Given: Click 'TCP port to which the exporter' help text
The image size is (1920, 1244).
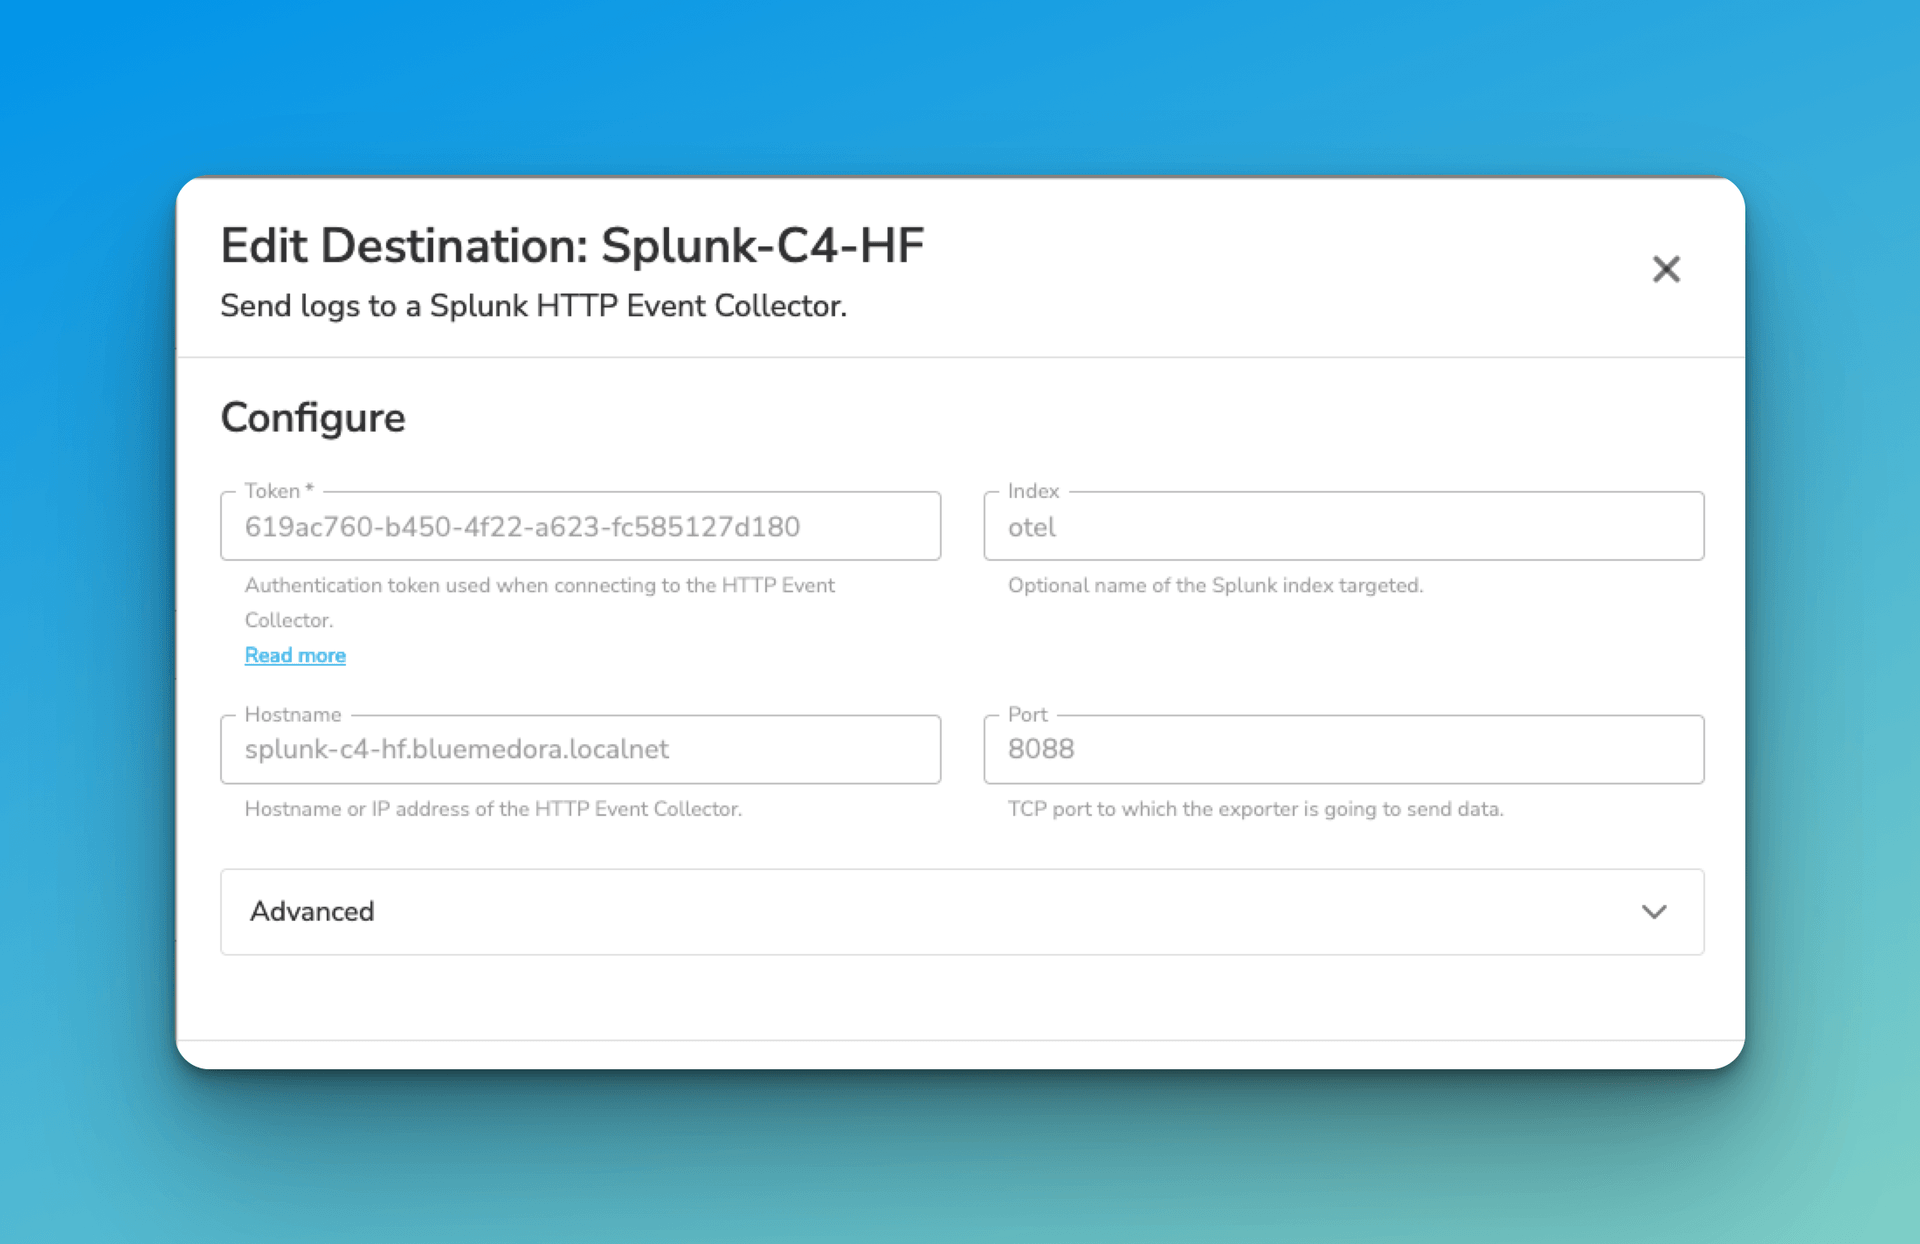Looking at the screenshot, I should point(1255,809).
